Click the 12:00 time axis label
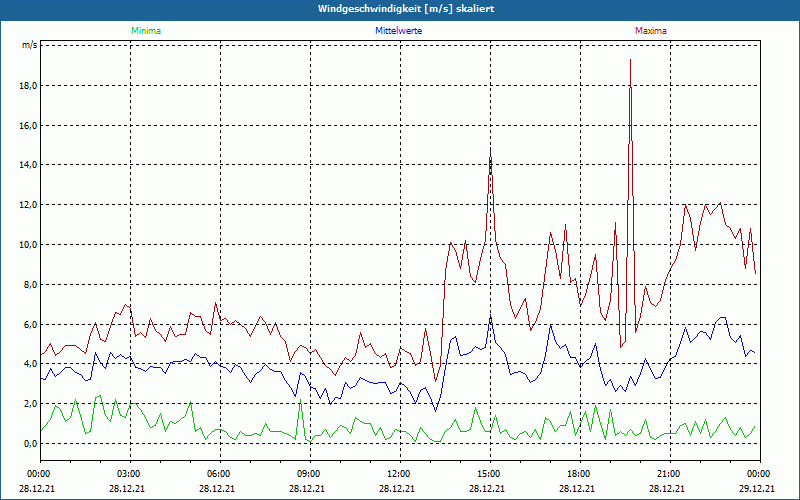This screenshot has height=500, width=800. click(399, 474)
